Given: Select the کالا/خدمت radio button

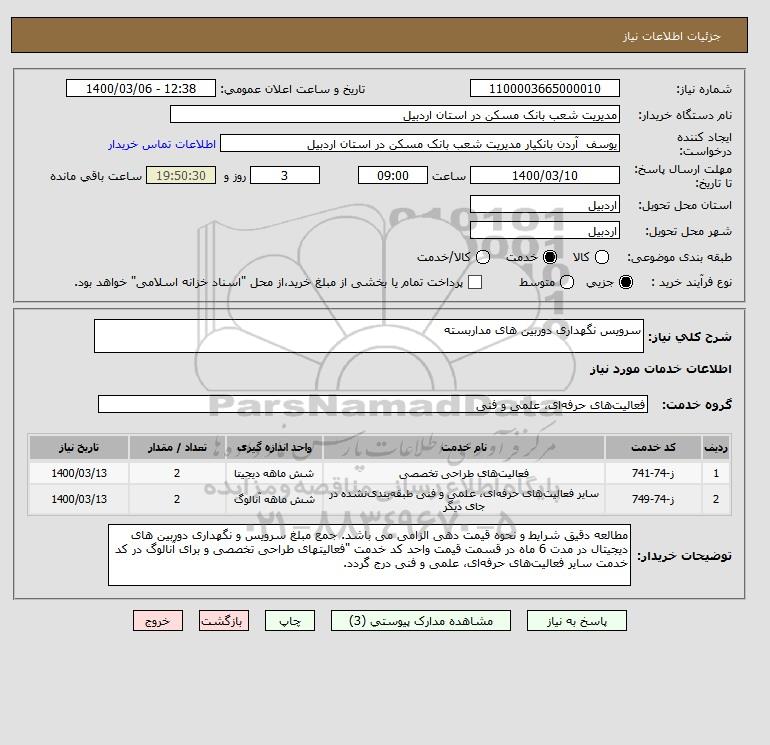Looking at the screenshot, I should tap(483, 257).
